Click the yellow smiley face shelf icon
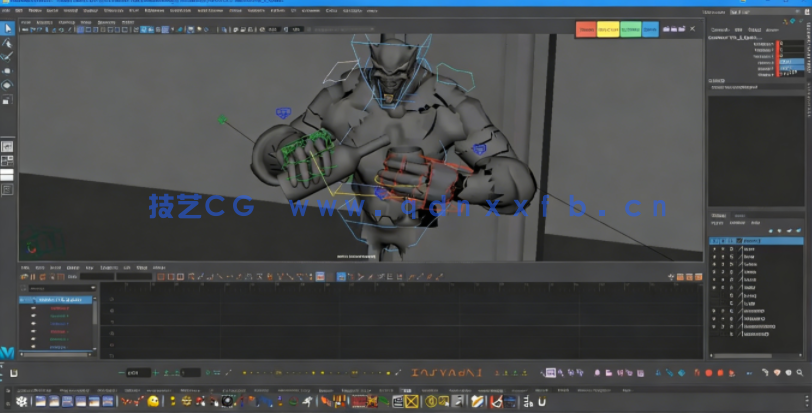Screen dimensions: 812x413 pyautogui.click(x=153, y=401)
